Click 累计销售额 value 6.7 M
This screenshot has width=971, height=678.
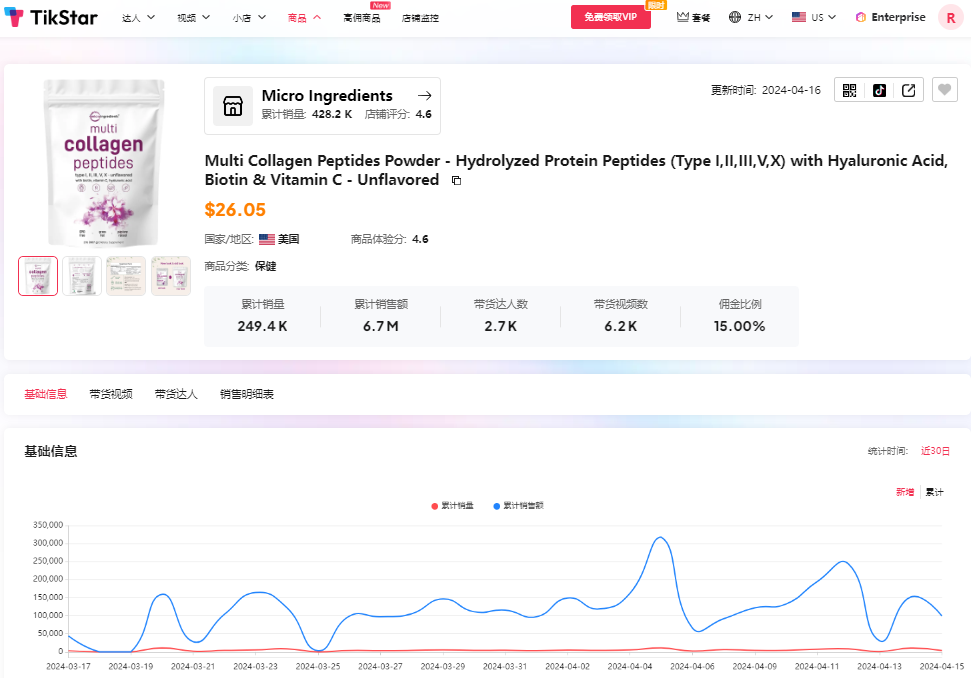(380, 326)
